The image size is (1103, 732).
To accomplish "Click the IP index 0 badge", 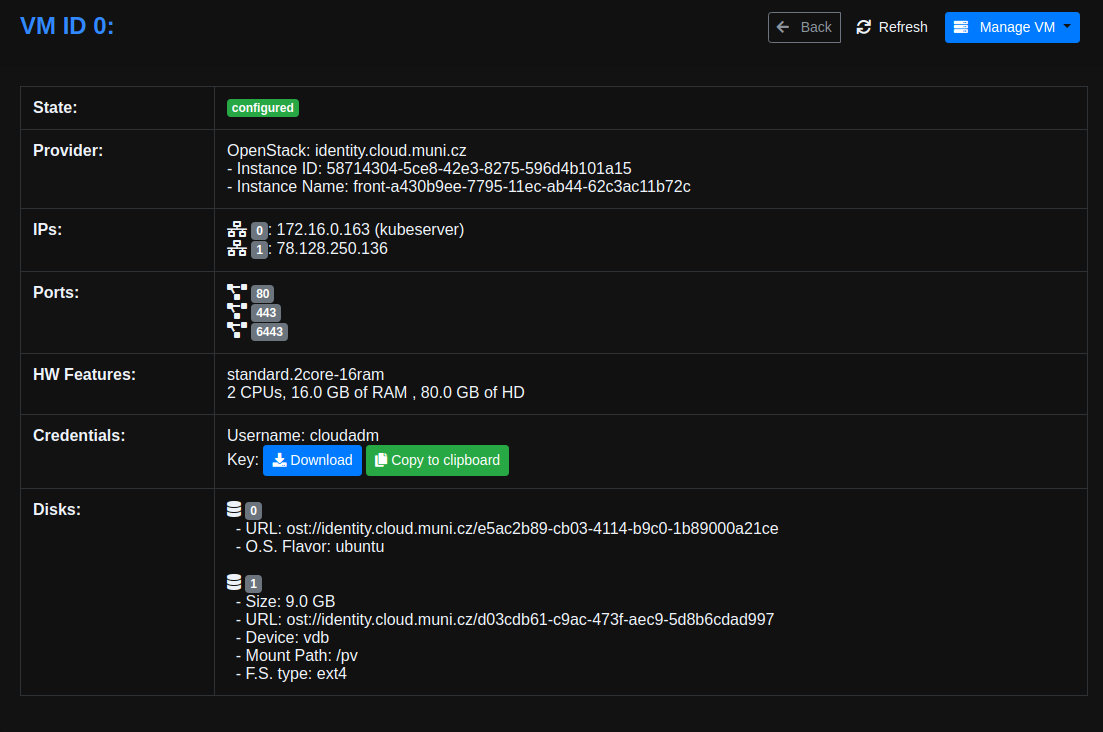I will (x=259, y=231).
